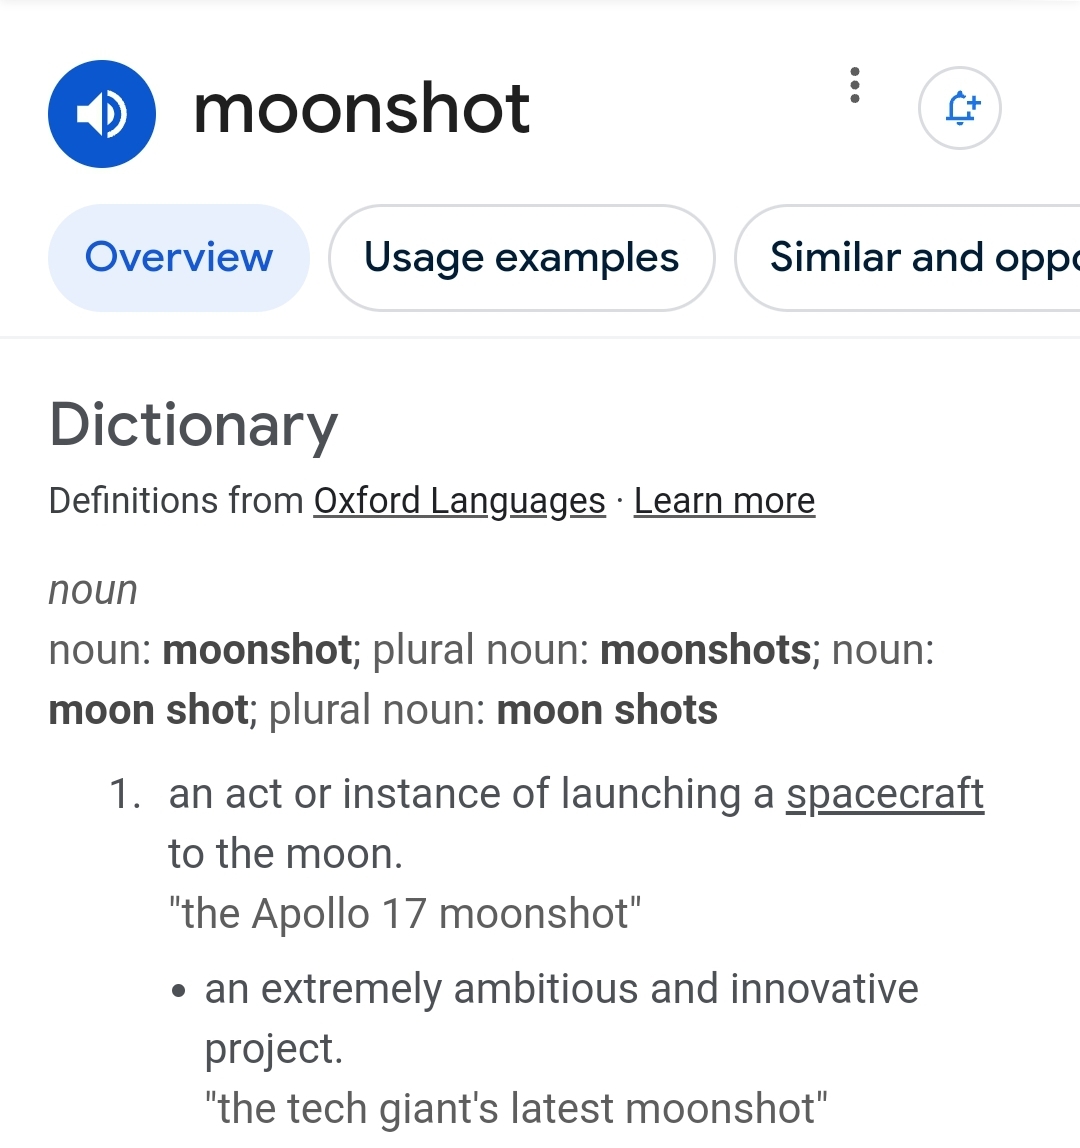Select the bold plural form moonshots
The height and width of the screenshot is (1148, 1080).
coord(705,651)
